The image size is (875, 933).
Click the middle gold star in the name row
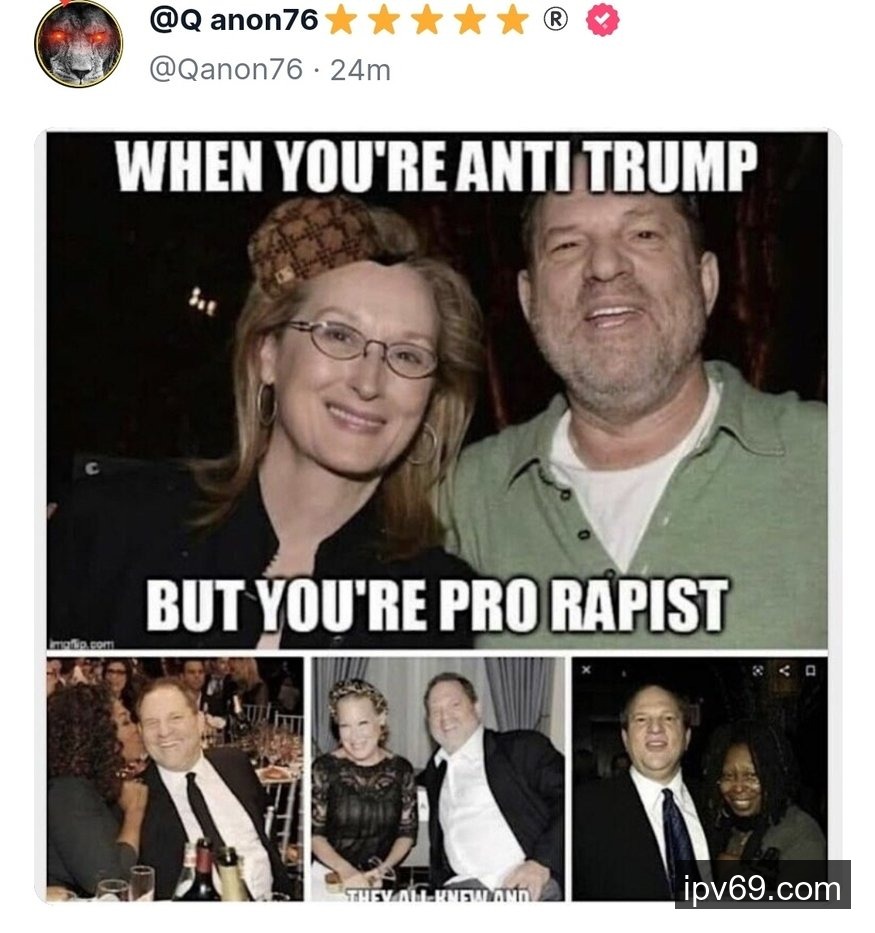point(427,20)
